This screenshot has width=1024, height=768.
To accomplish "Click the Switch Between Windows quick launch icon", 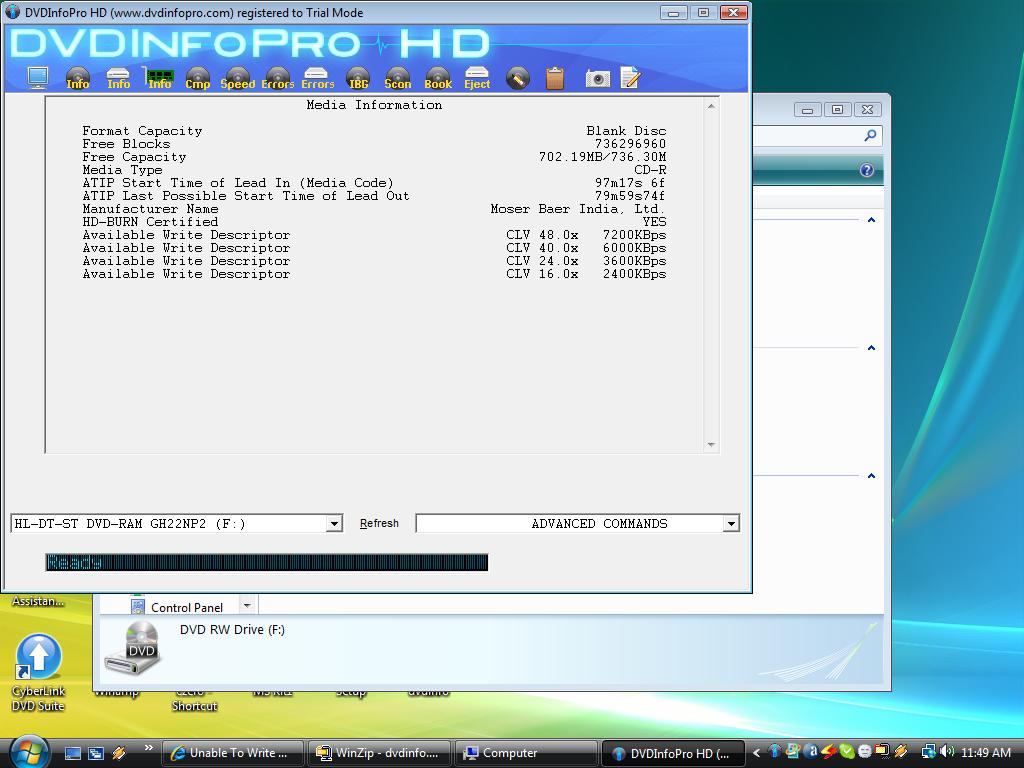I will 95,753.
